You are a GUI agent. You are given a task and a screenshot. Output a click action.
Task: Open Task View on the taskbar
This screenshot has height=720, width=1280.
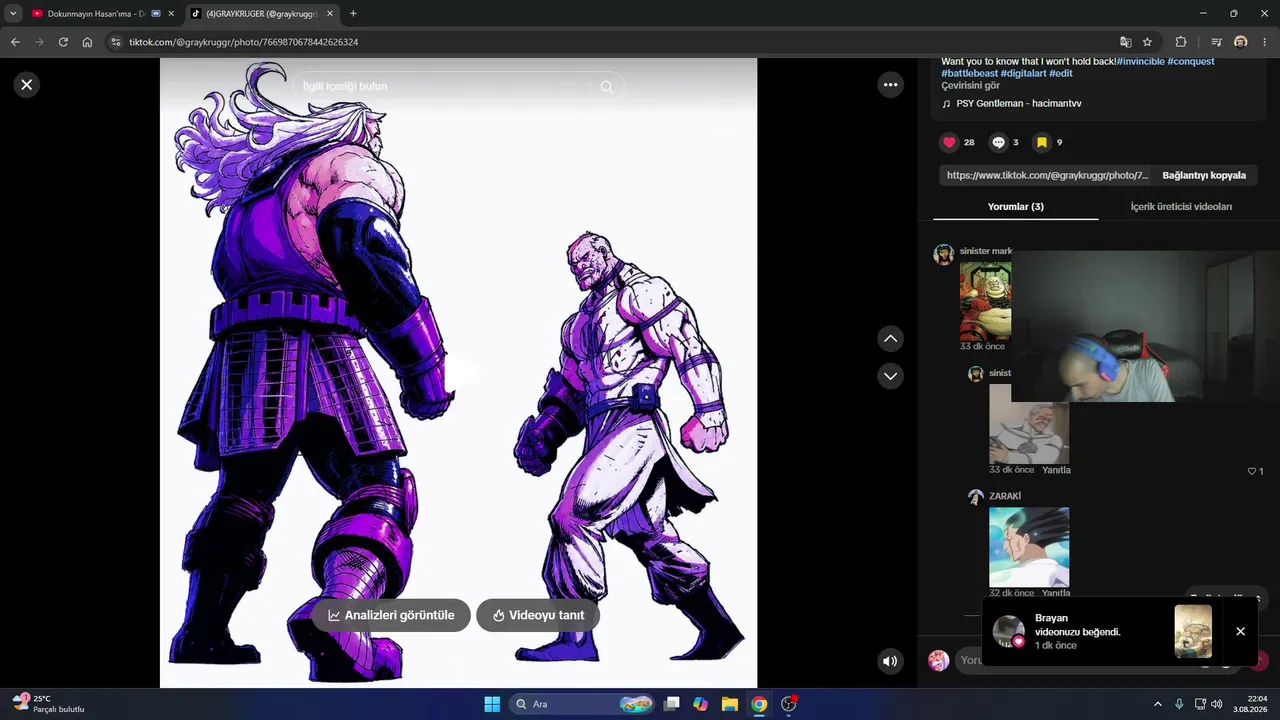pyautogui.click(x=672, y=704)
